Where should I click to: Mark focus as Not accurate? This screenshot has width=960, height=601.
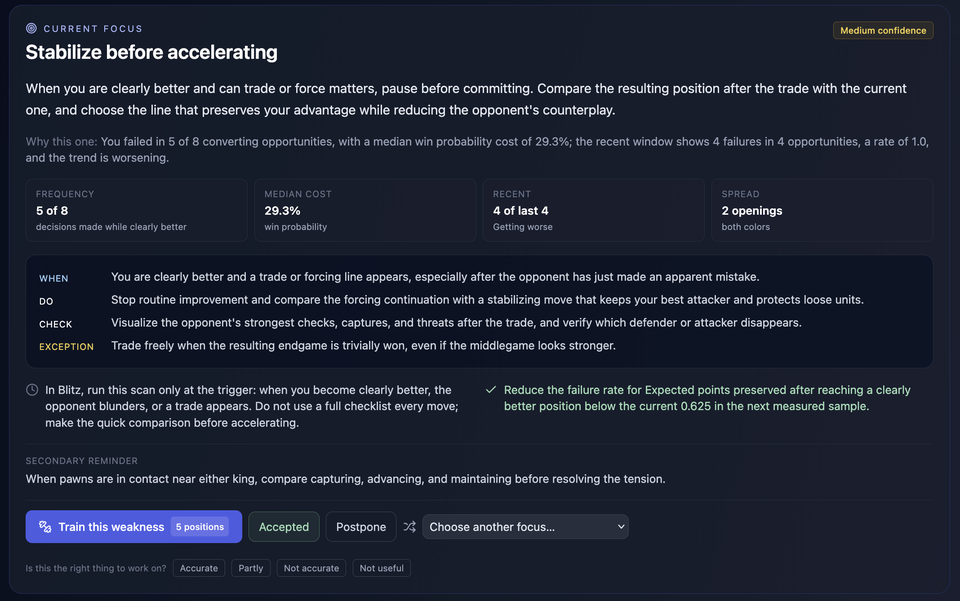(x=311, y=568)
